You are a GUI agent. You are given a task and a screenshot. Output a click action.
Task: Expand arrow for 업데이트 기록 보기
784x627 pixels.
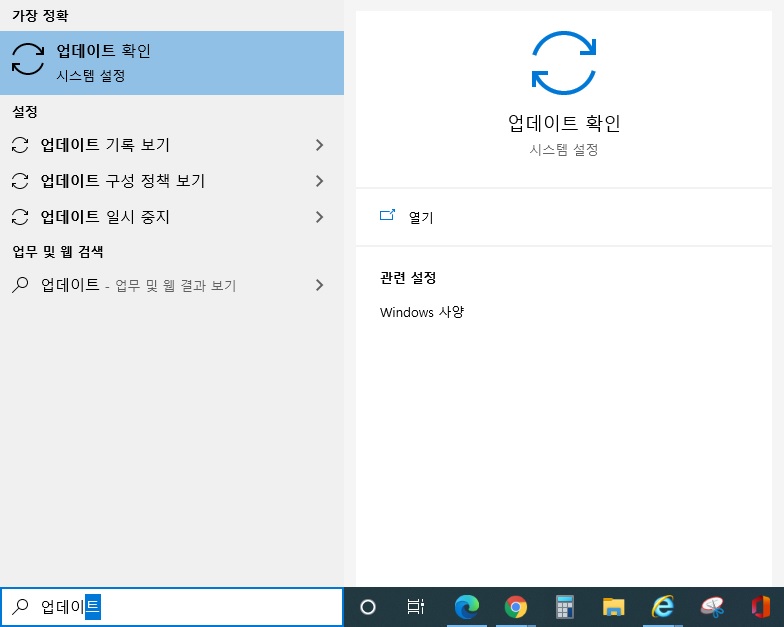pyautogui.click(x=320, y=145)
